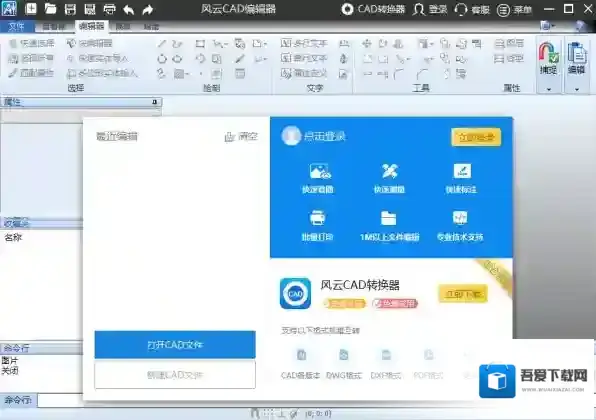Click the help icon at ribbon top right

(580, 26)
